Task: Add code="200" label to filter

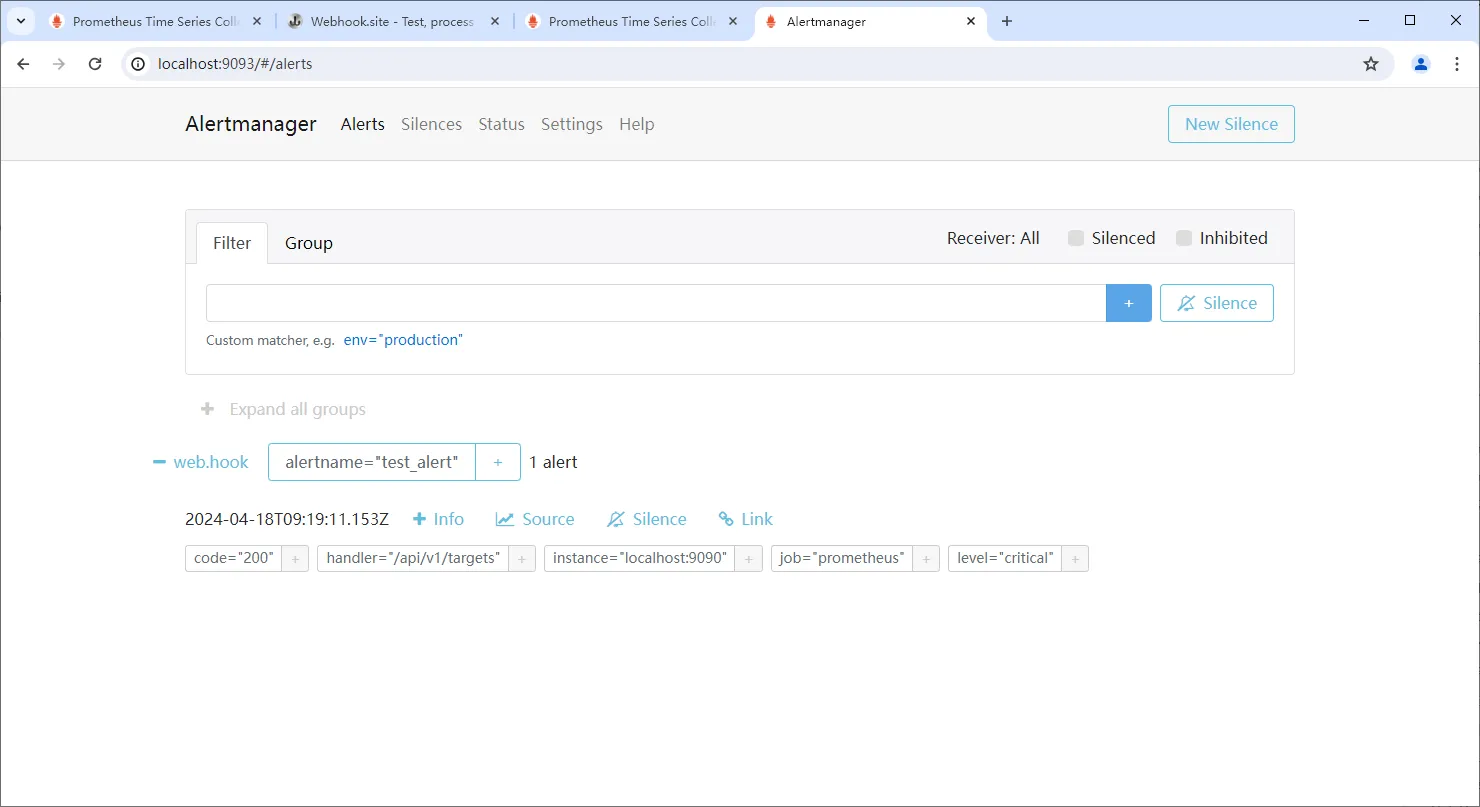Action: 295,559
